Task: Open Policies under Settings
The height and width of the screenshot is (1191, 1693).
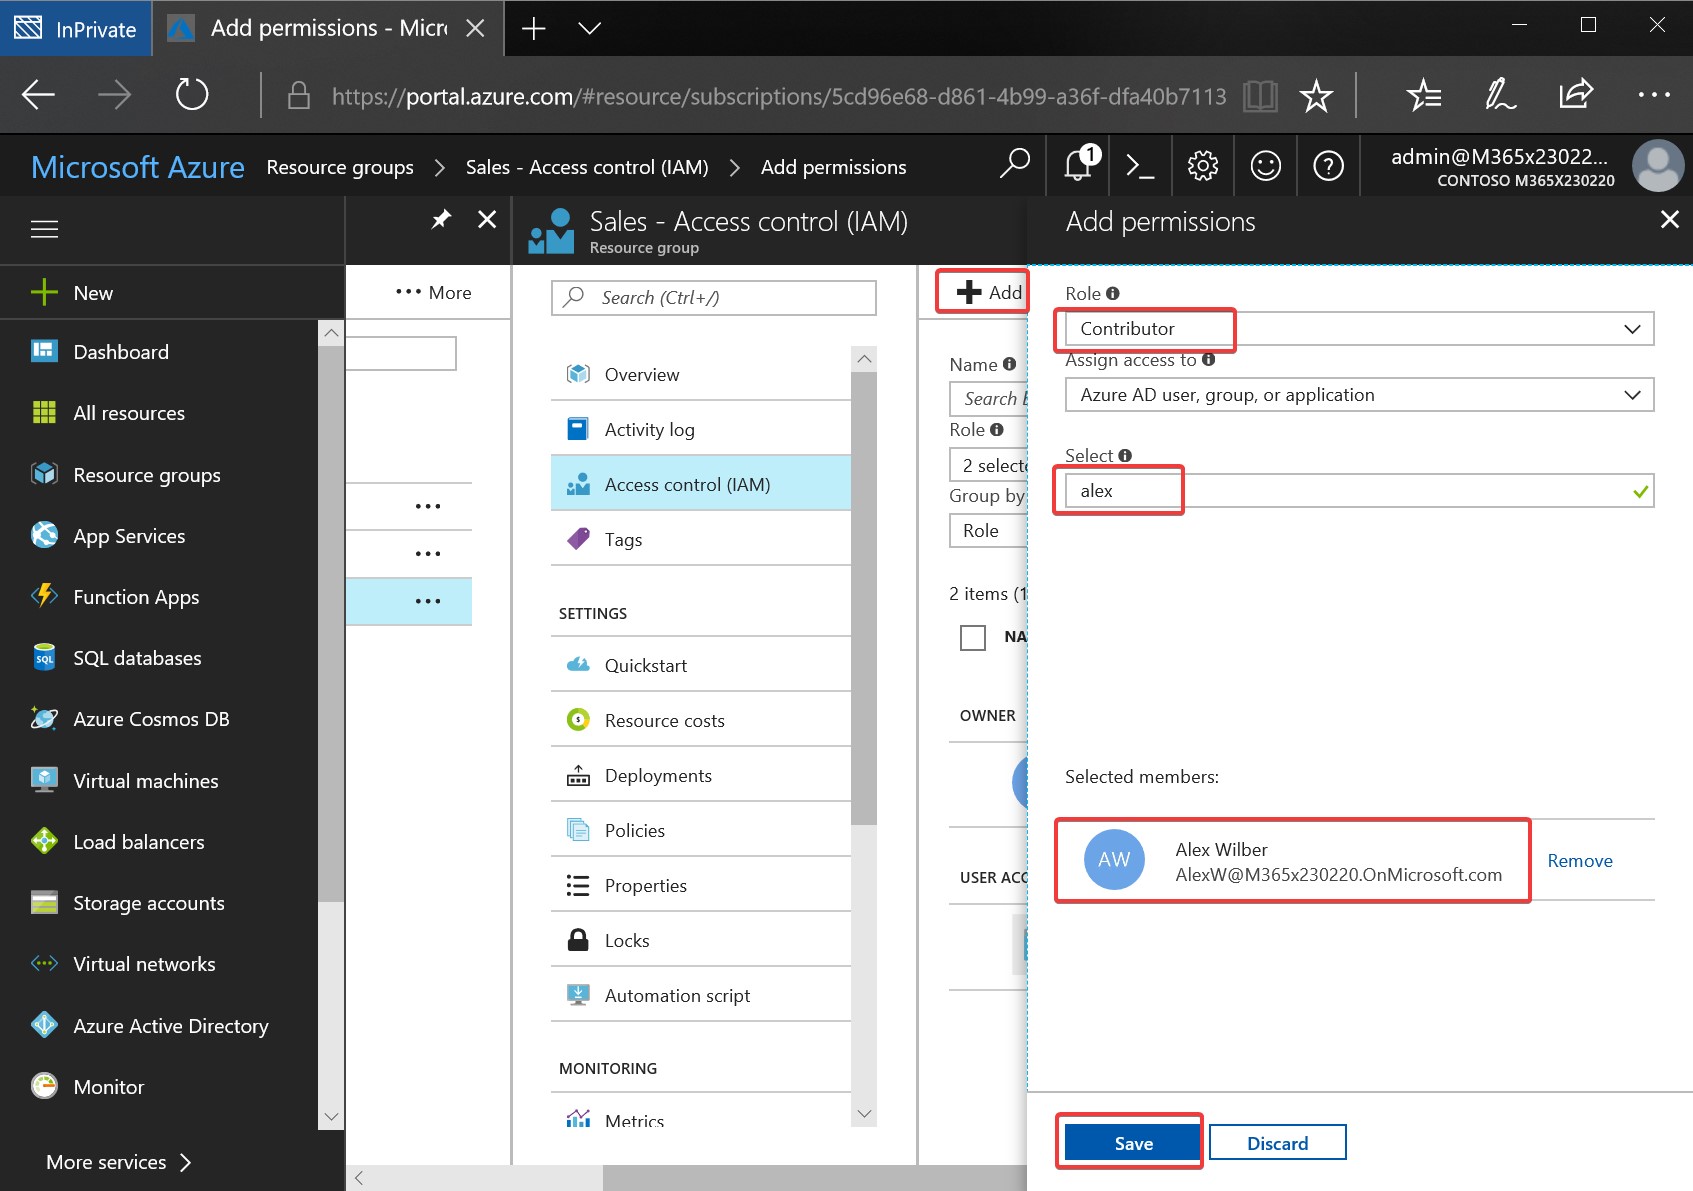Action: pos(700,830)
